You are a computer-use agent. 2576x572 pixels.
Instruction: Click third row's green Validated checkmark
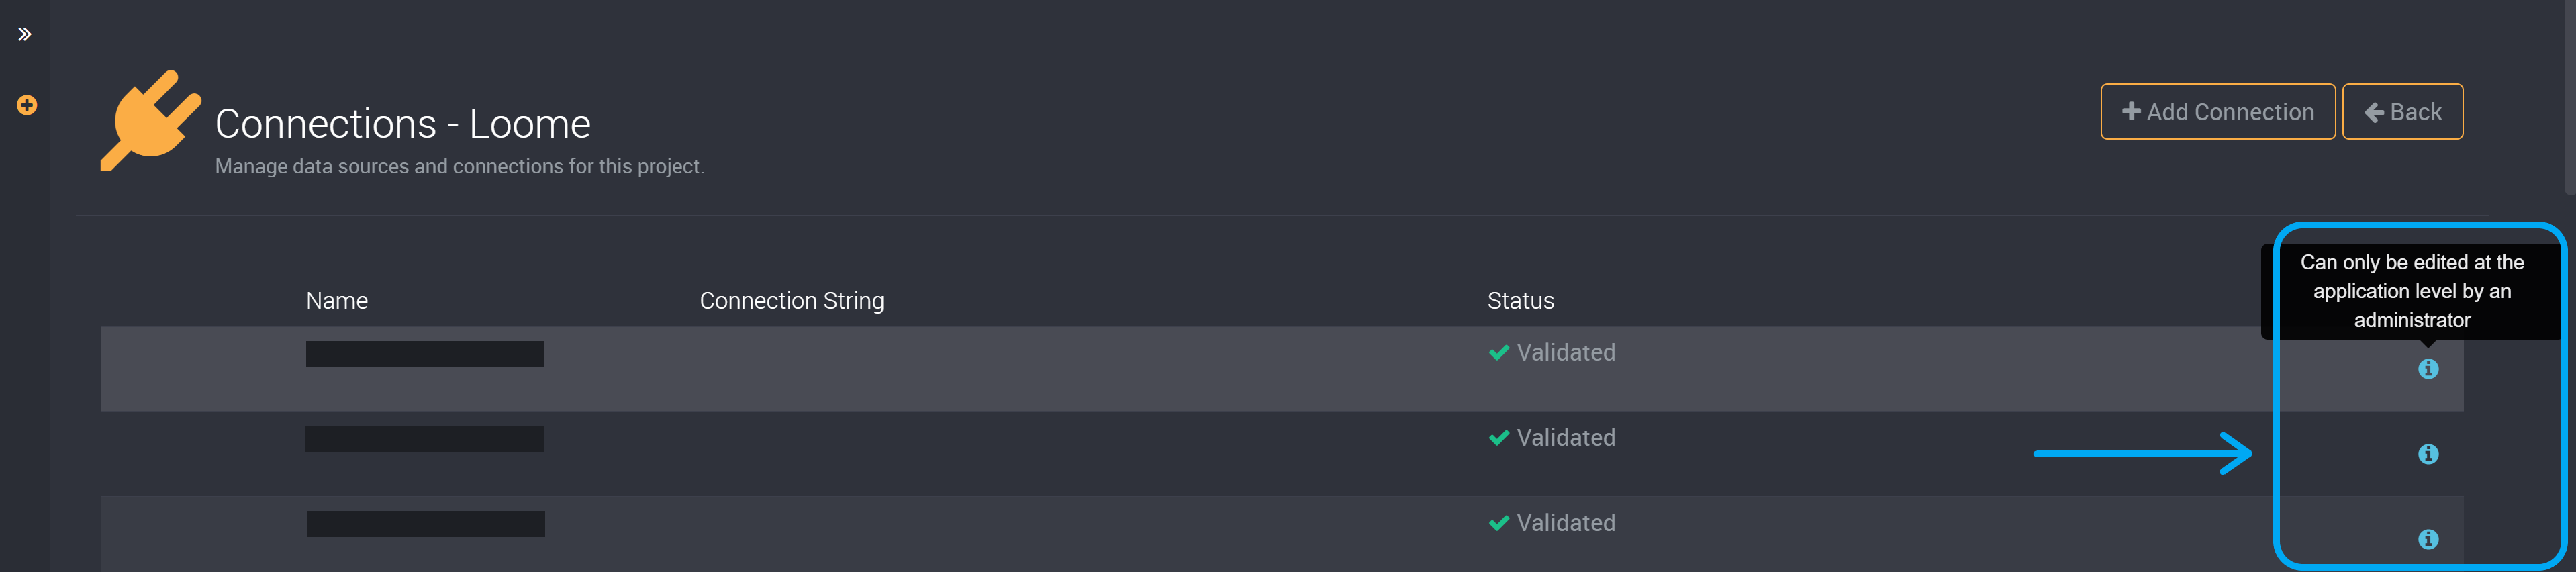pos(1498,523)
